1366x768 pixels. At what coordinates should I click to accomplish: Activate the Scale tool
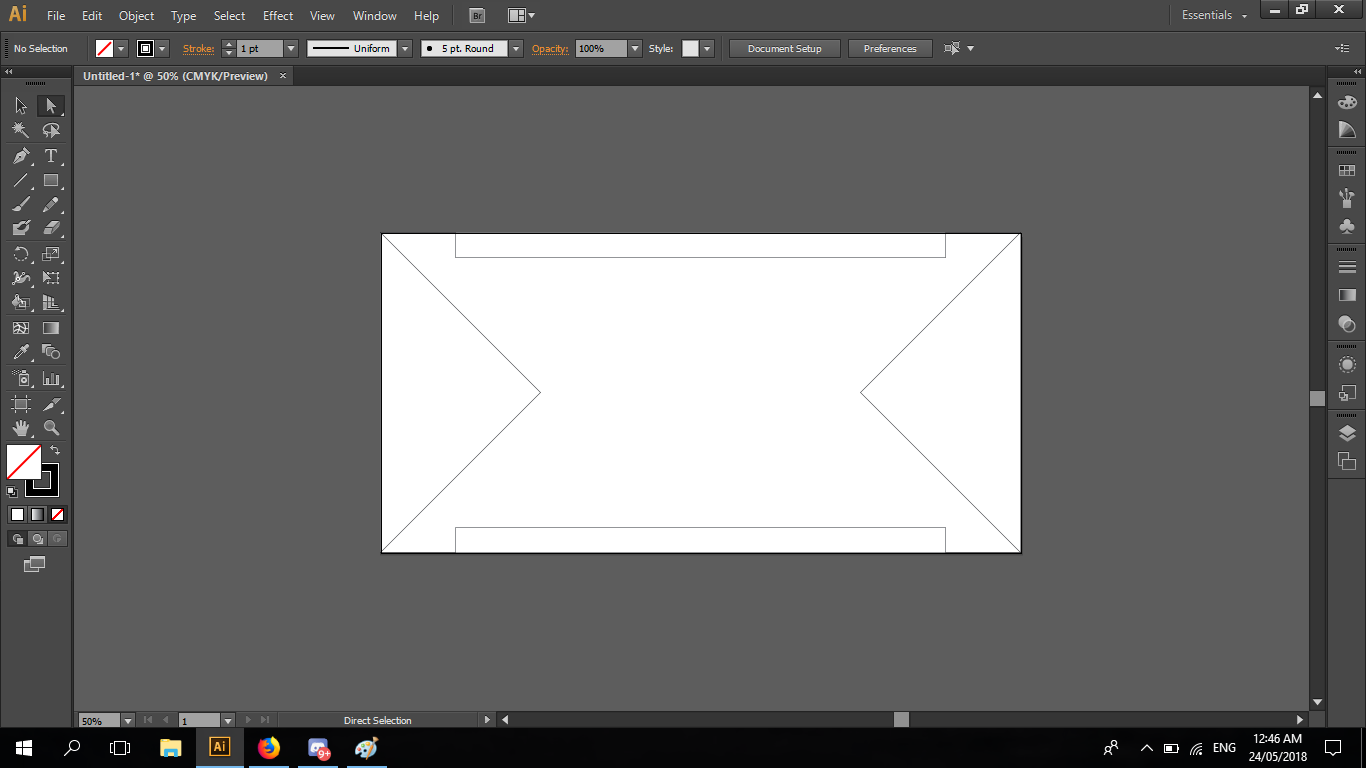coord(51,254)
